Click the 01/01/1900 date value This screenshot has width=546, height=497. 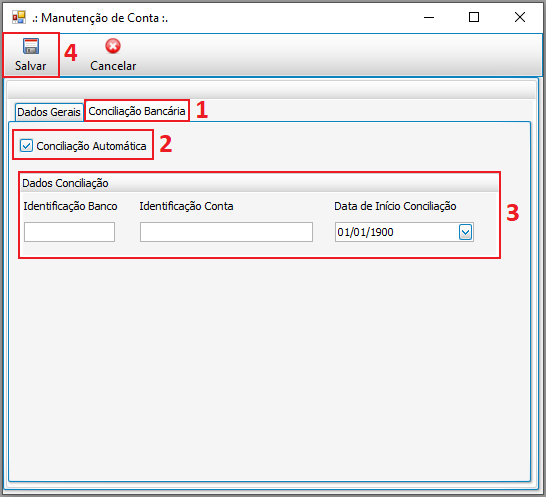[x=365, y=232]
